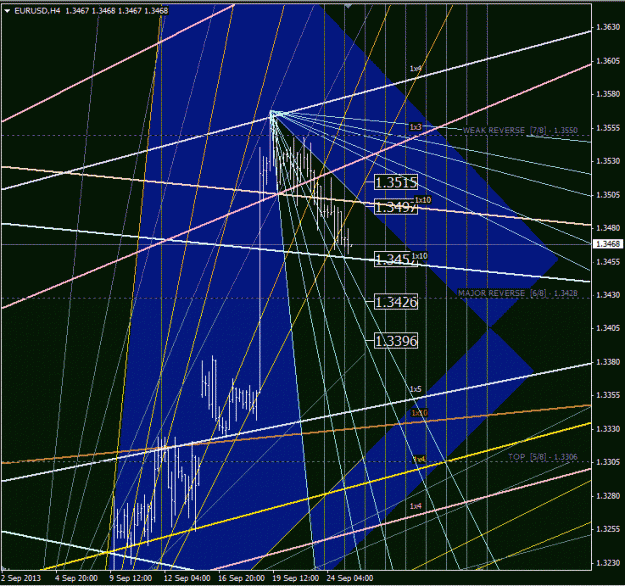Image resolution: width=625 pixels, height=586 pixels.
Task: Click the chart shift triangle marker at top
Action: click(348, 6)
